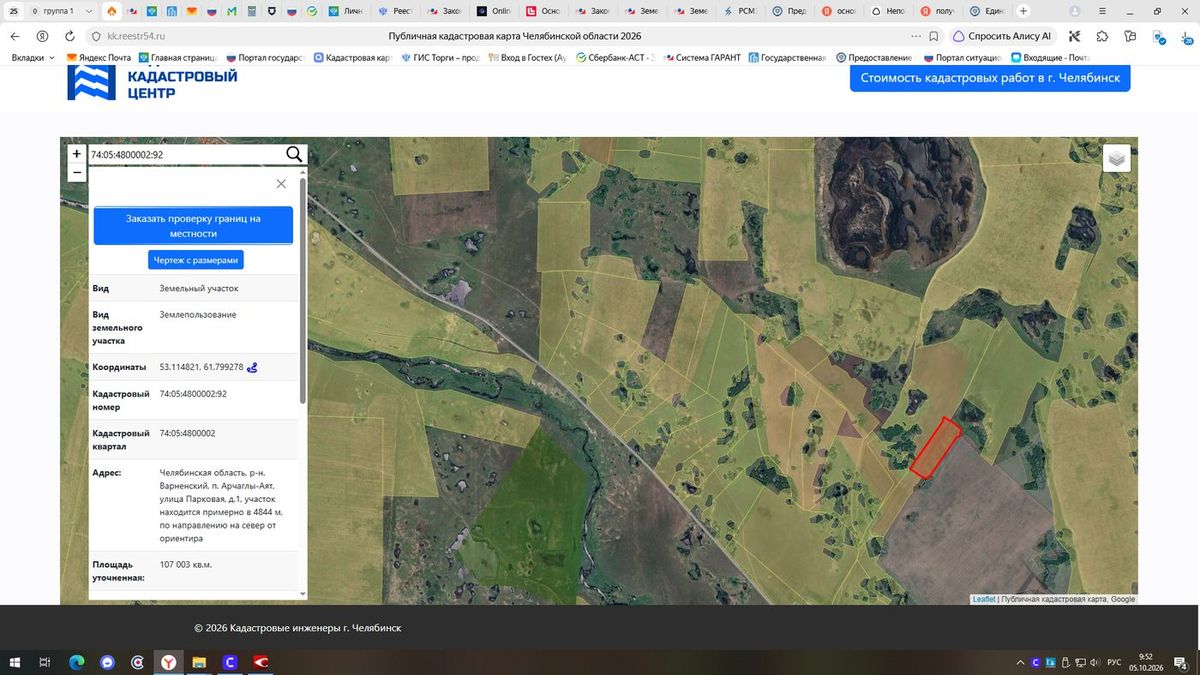
Task: Open 'Стоимость кадастровых работ в г. Челябинск'
Action: point(990,78)
